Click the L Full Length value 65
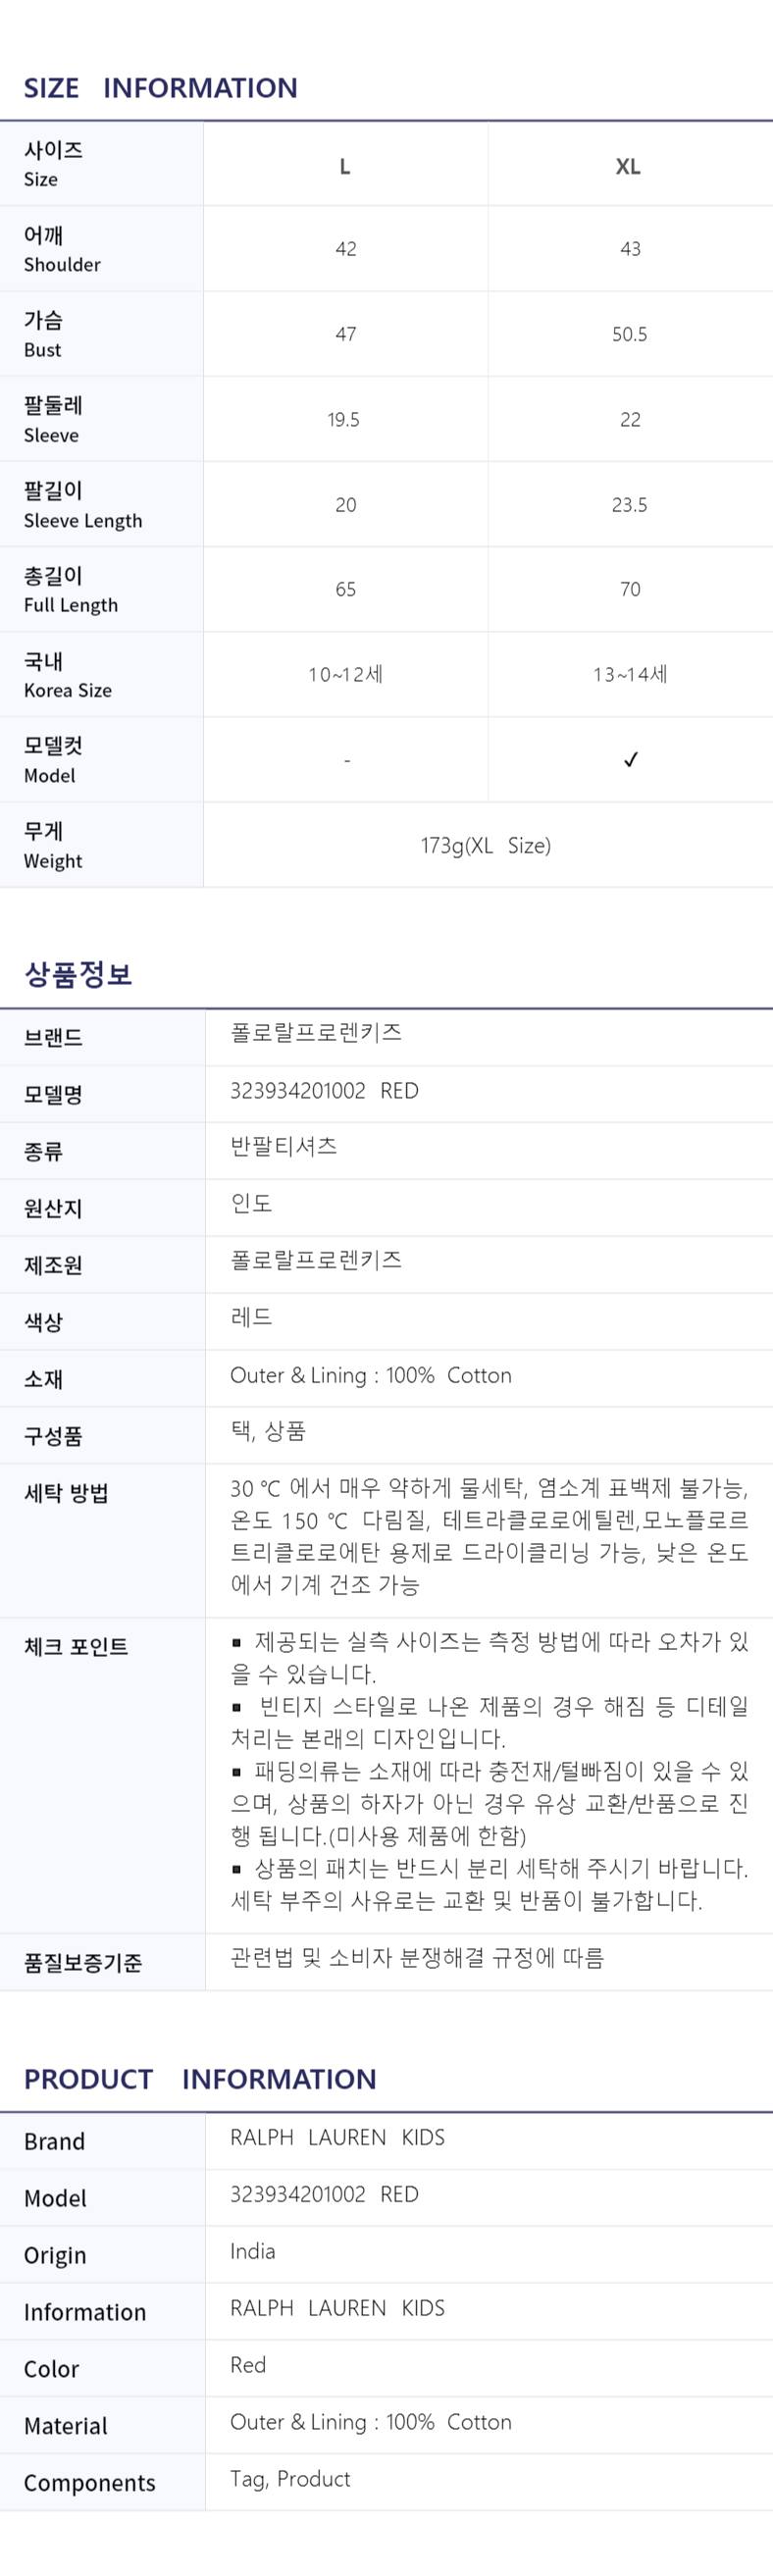The width and height of the screenshot is (773, 2576). pos(346,589)
